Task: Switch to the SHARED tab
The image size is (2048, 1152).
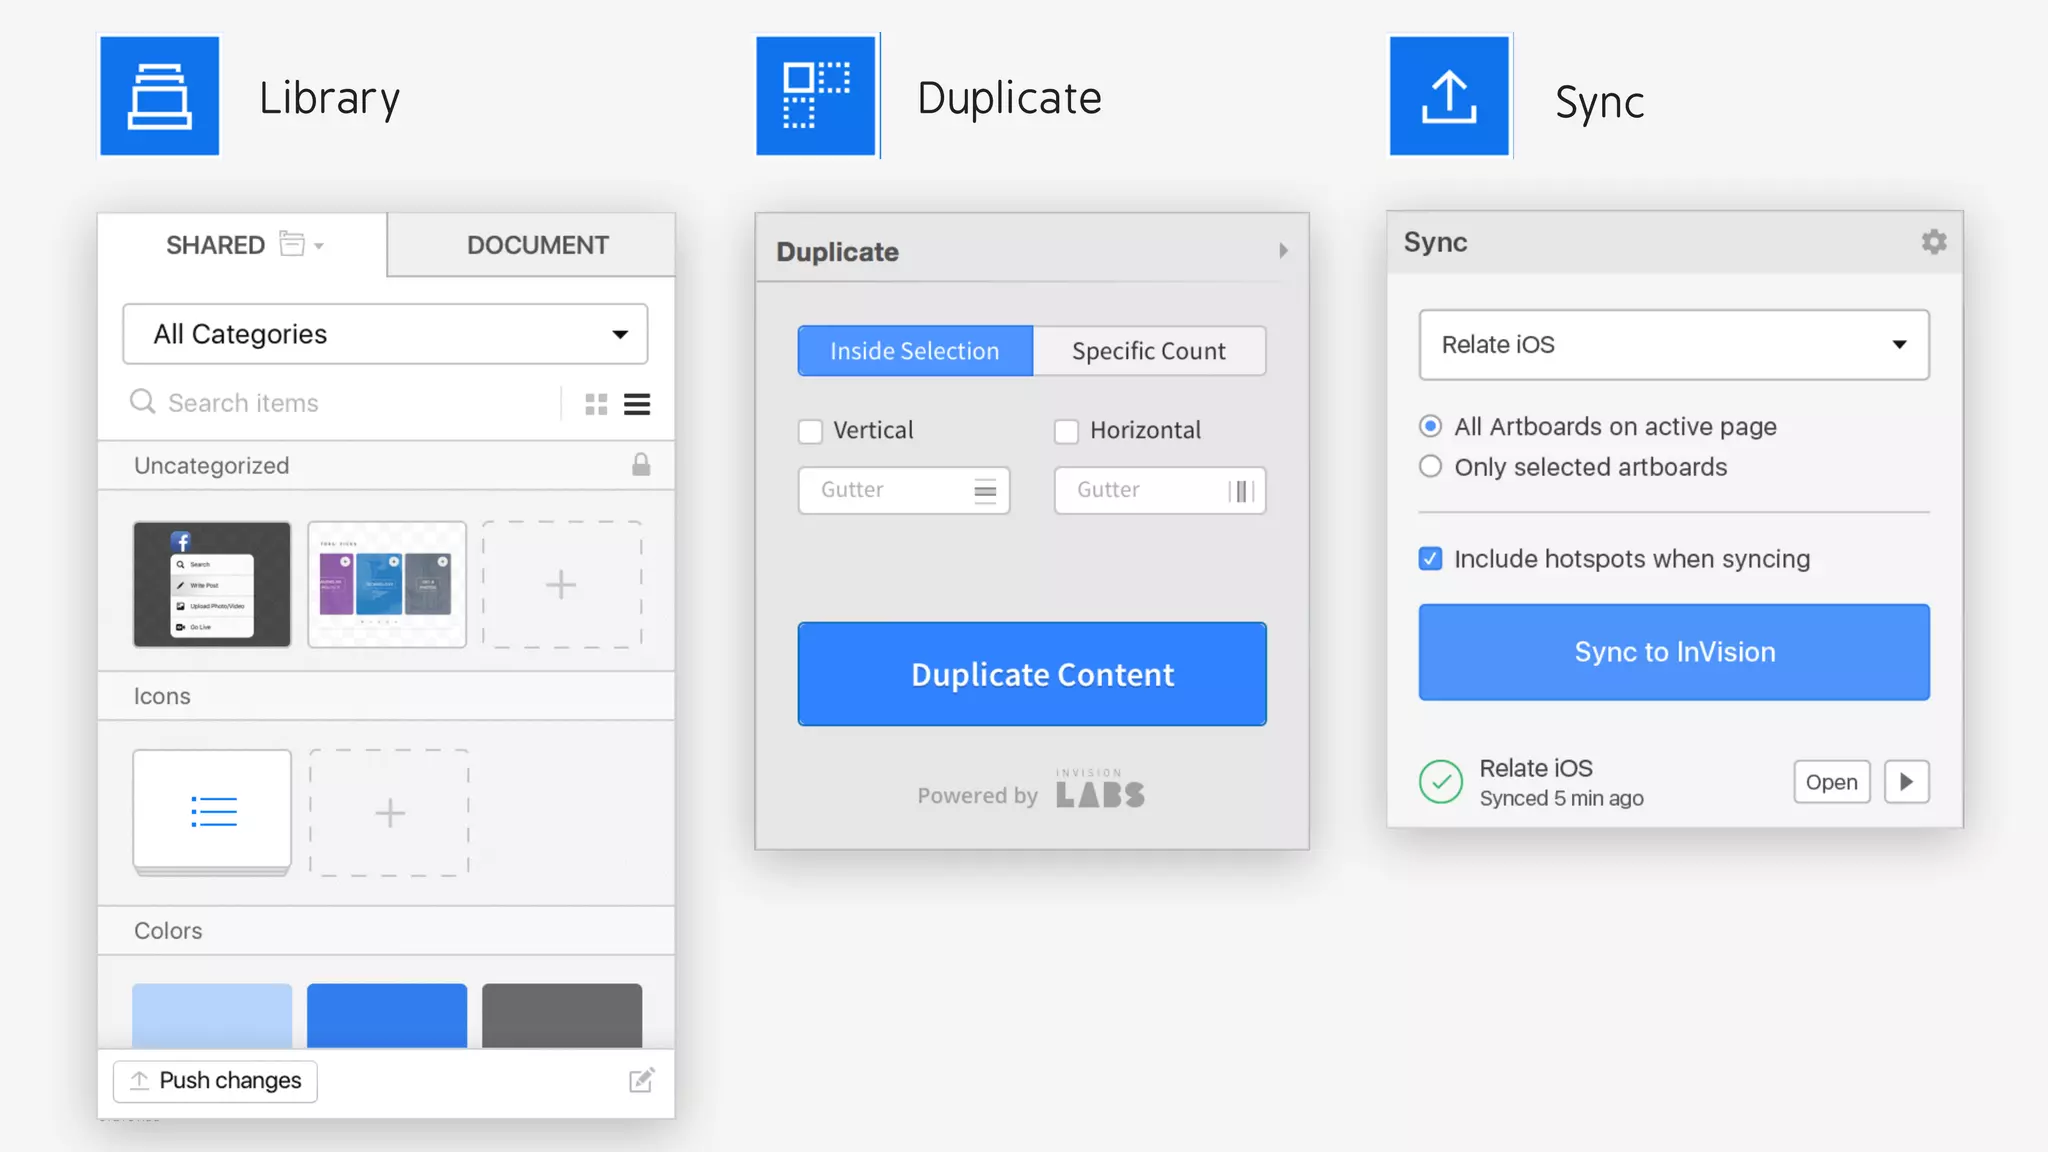Action: click(242, 245)
